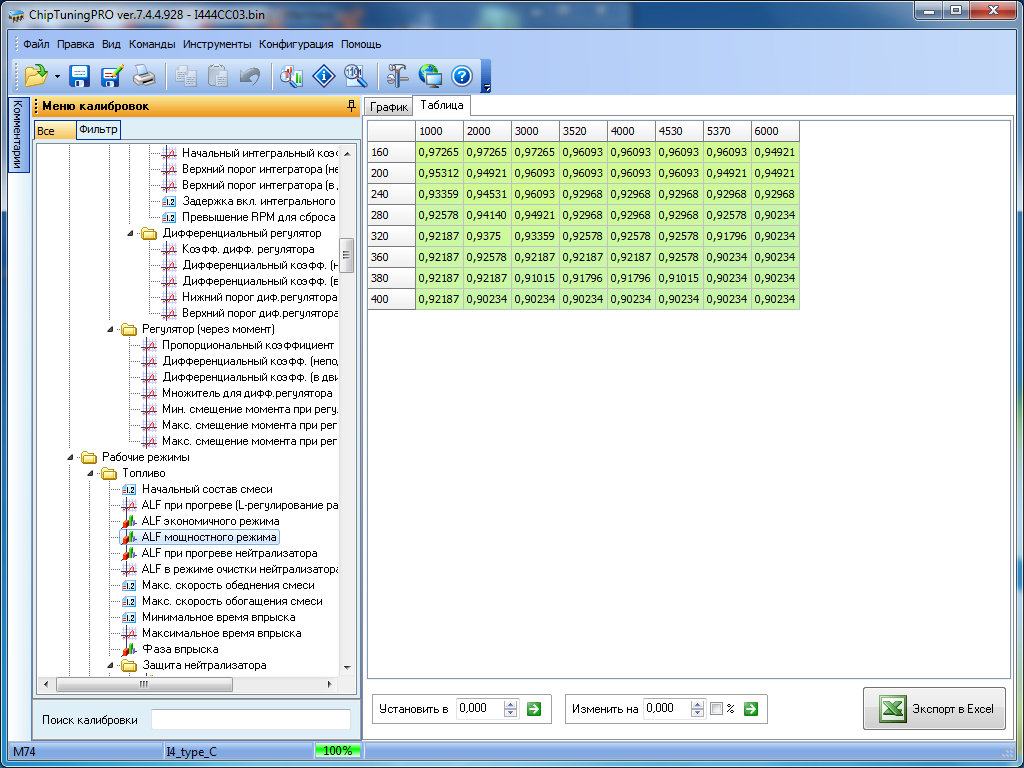Screen dimensions: 1024x768
Task: Collapse the Рабочие режимы folder
Action: pyautogui.click(x=72, y=457)
